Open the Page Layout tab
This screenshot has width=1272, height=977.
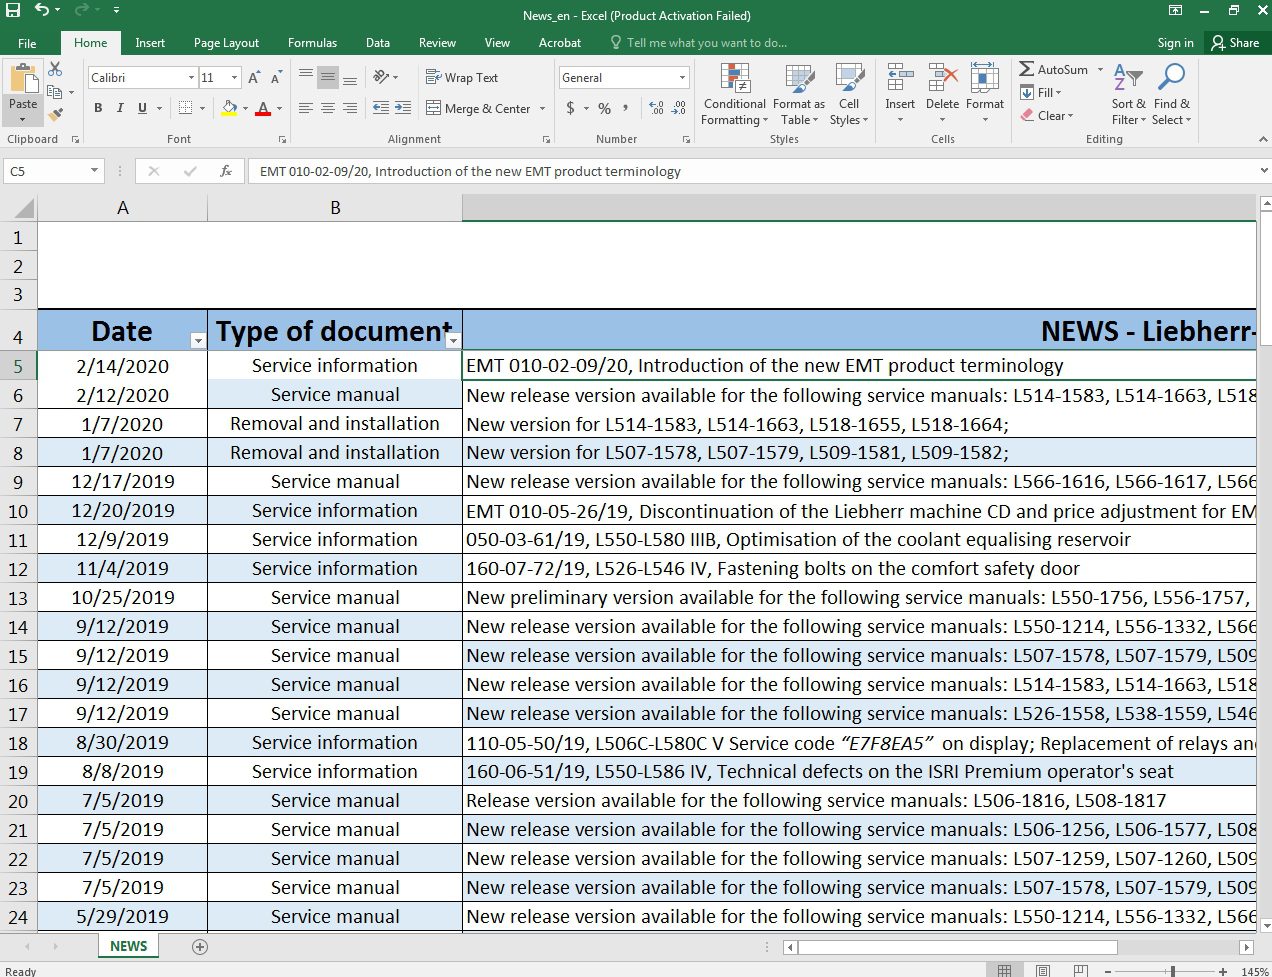(226, 43)
